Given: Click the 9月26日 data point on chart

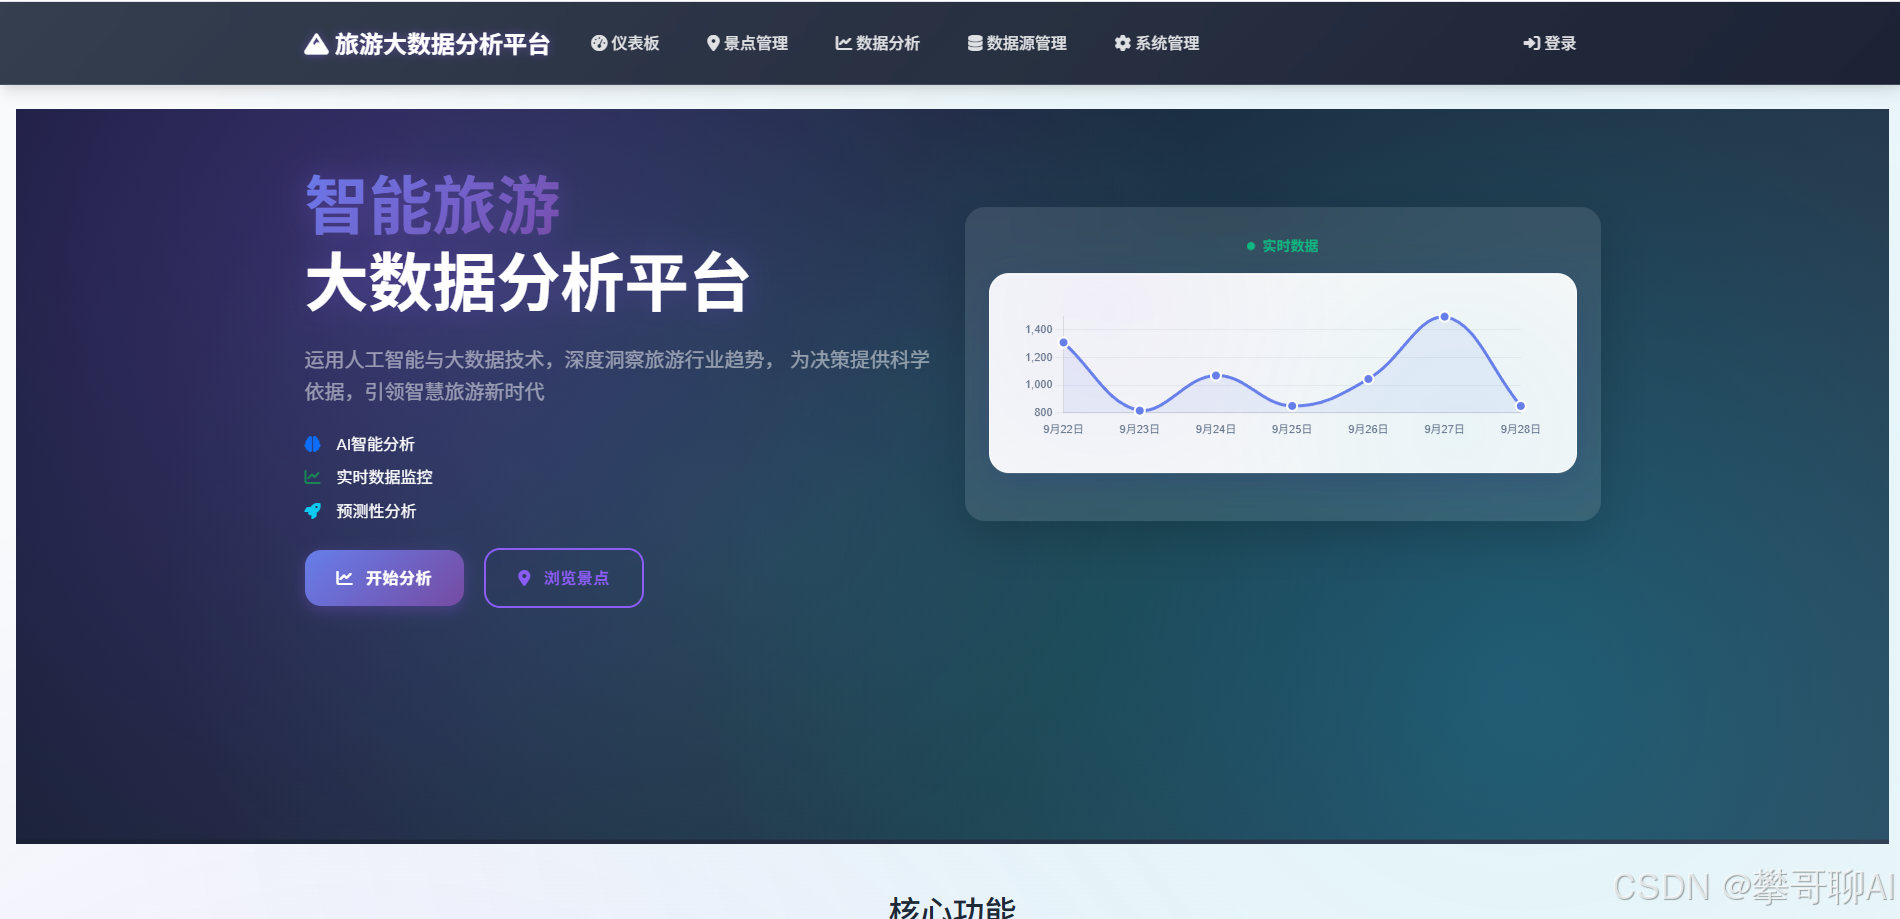Looking at the screenshot, I should [1368, 379].
